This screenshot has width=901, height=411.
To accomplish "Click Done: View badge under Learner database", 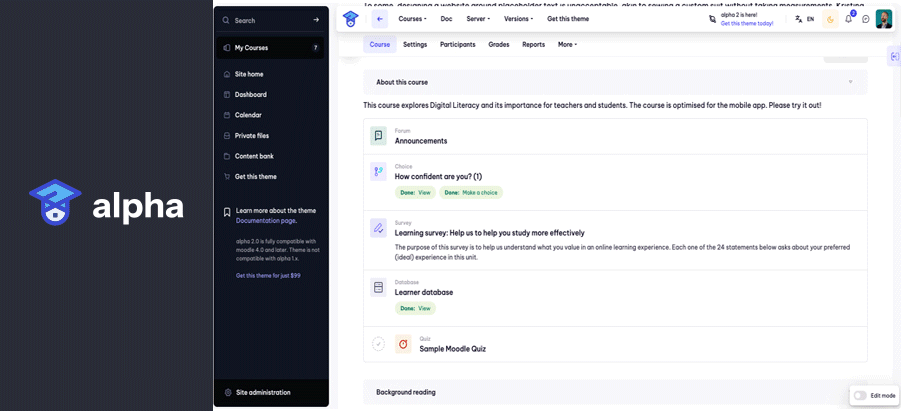I will click(x=415, y=308).
